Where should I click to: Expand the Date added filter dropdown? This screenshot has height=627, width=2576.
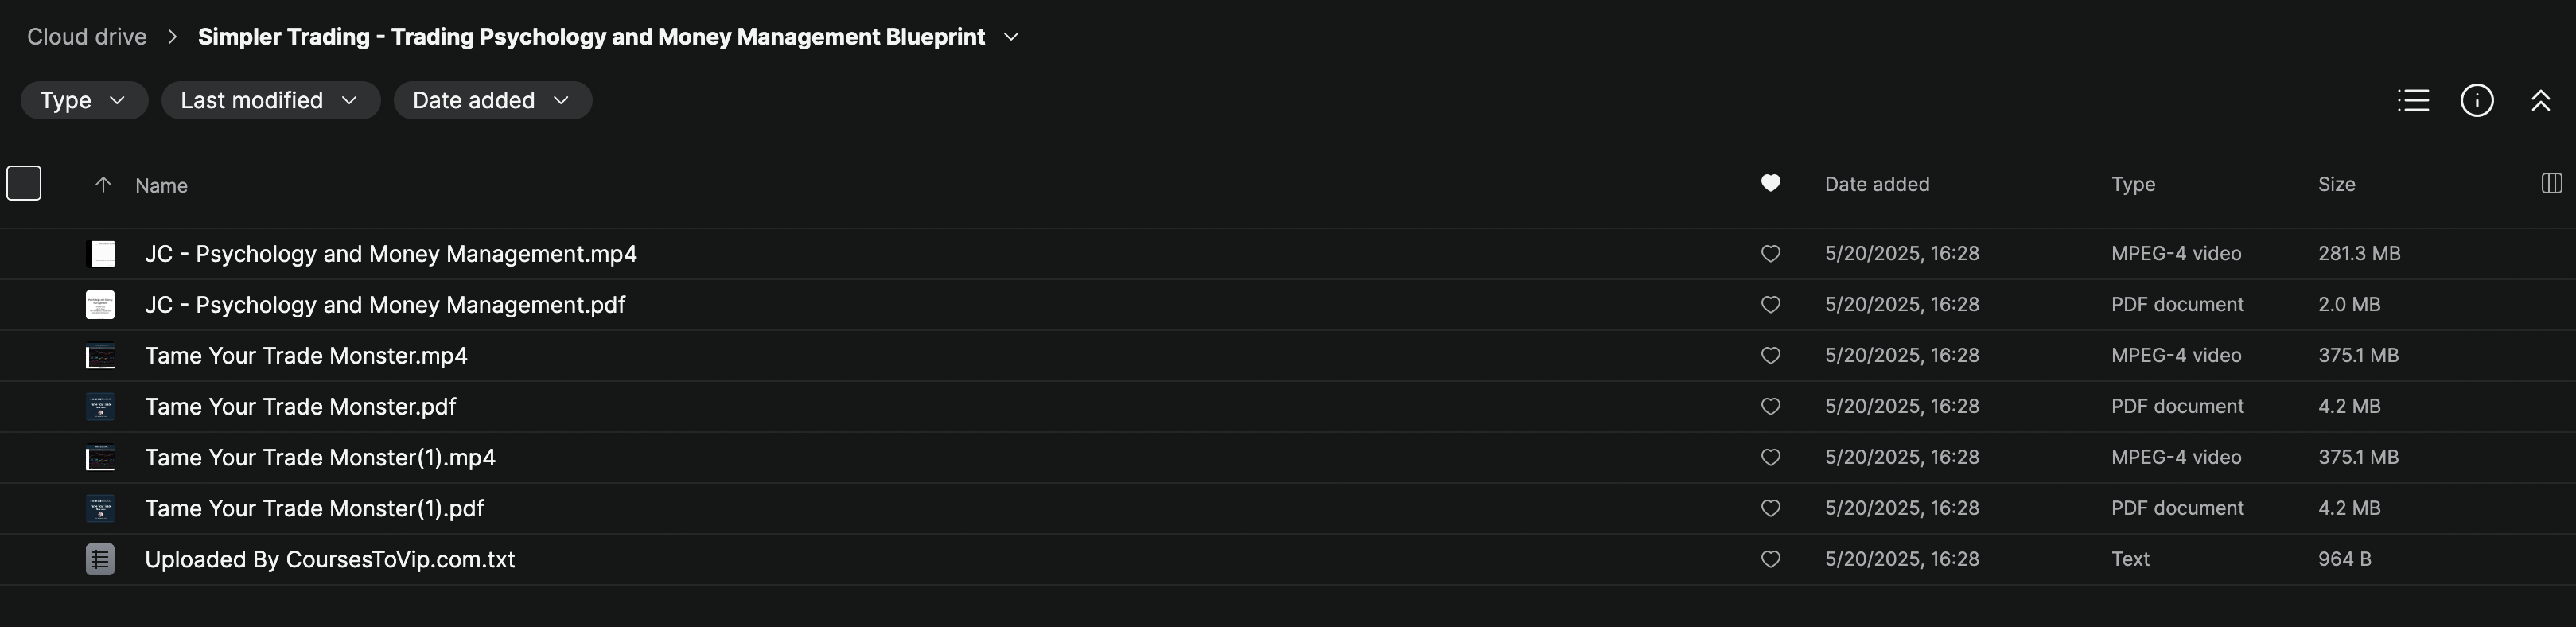click(492, 100)
